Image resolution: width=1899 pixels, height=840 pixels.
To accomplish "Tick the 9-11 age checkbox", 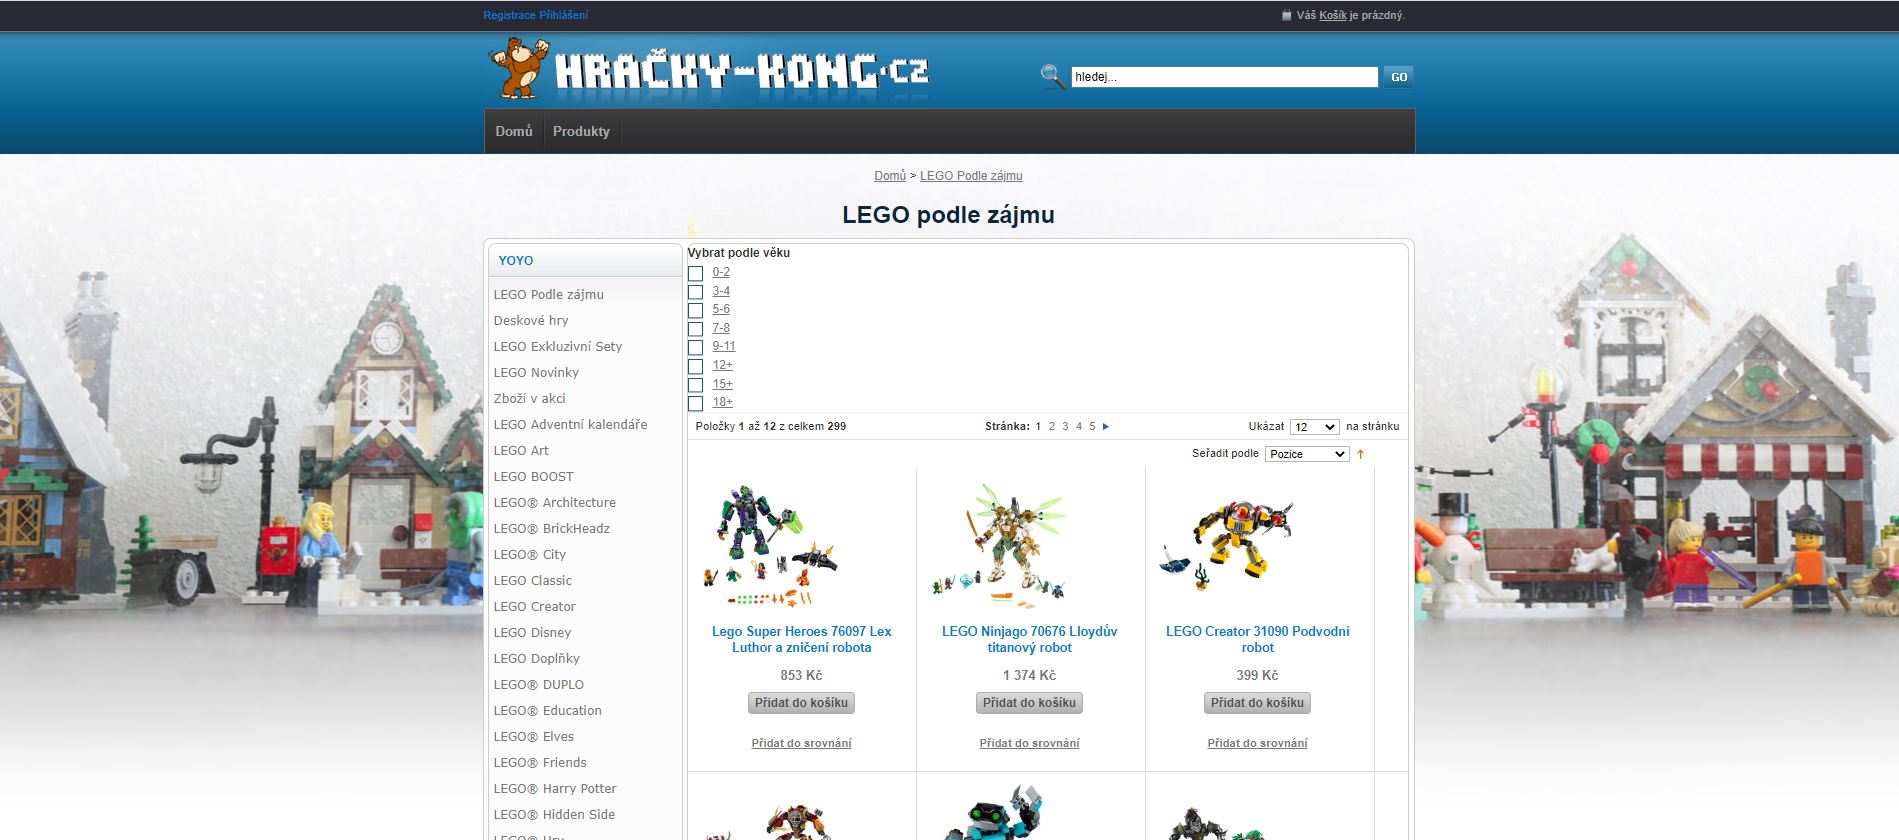I will [695, 347].
